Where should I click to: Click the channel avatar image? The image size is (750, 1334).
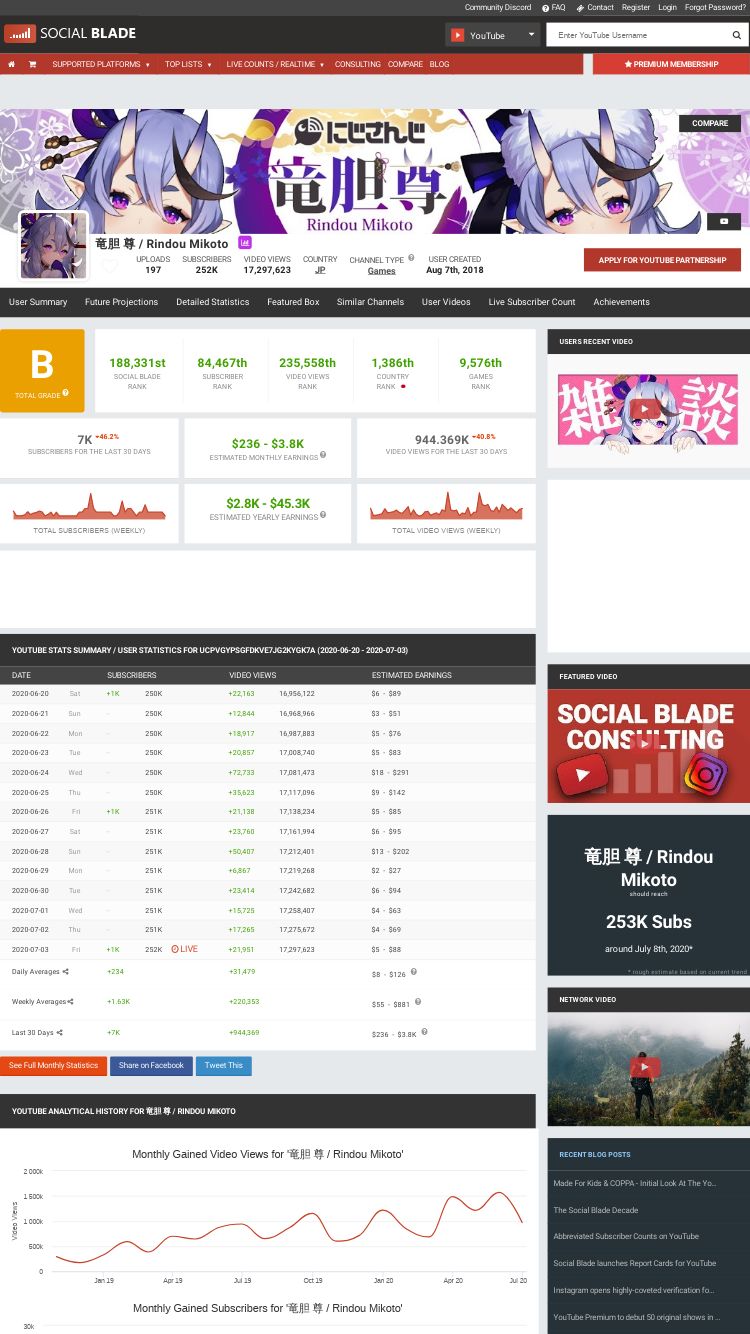click(x=53, y=245)
